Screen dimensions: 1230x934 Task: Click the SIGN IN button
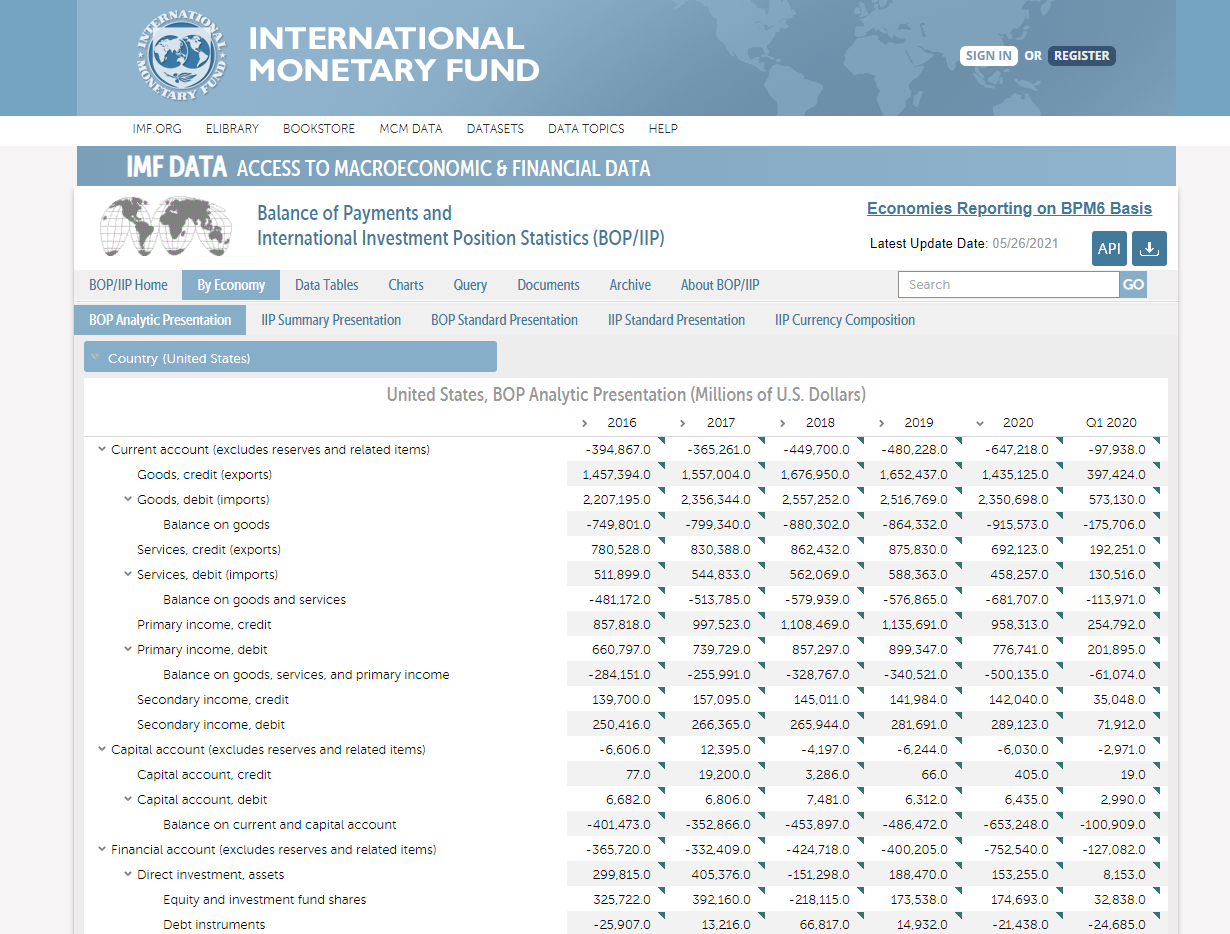click(988, 56)
